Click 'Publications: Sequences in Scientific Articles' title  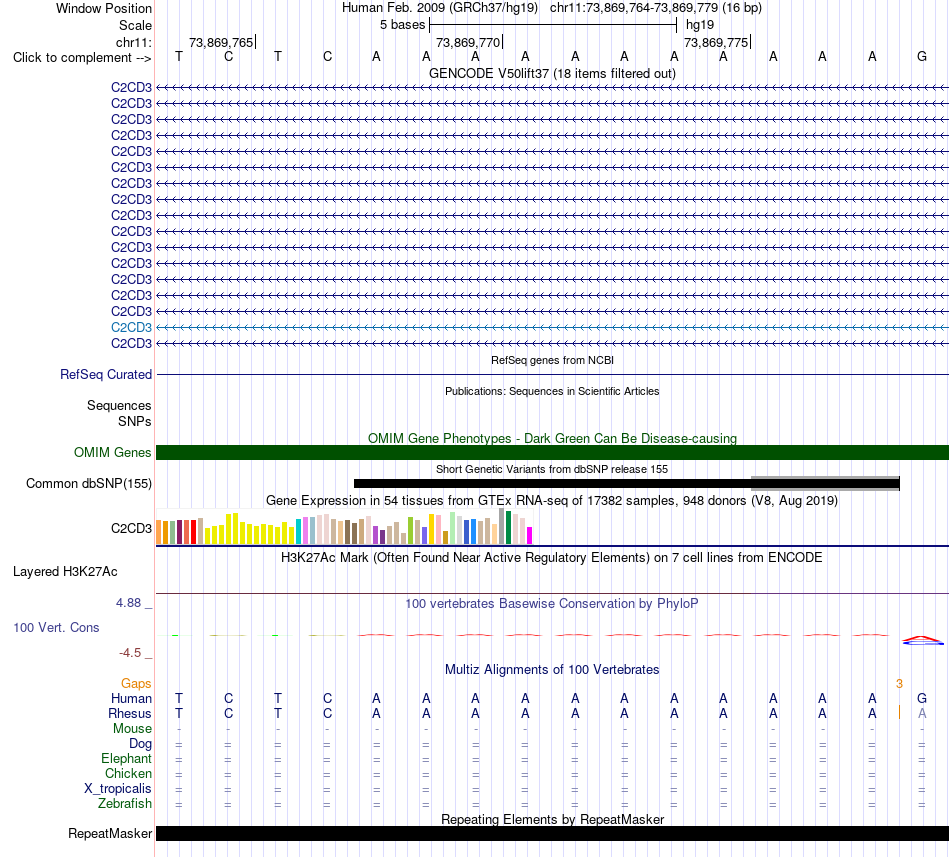[x=552, y=391]
